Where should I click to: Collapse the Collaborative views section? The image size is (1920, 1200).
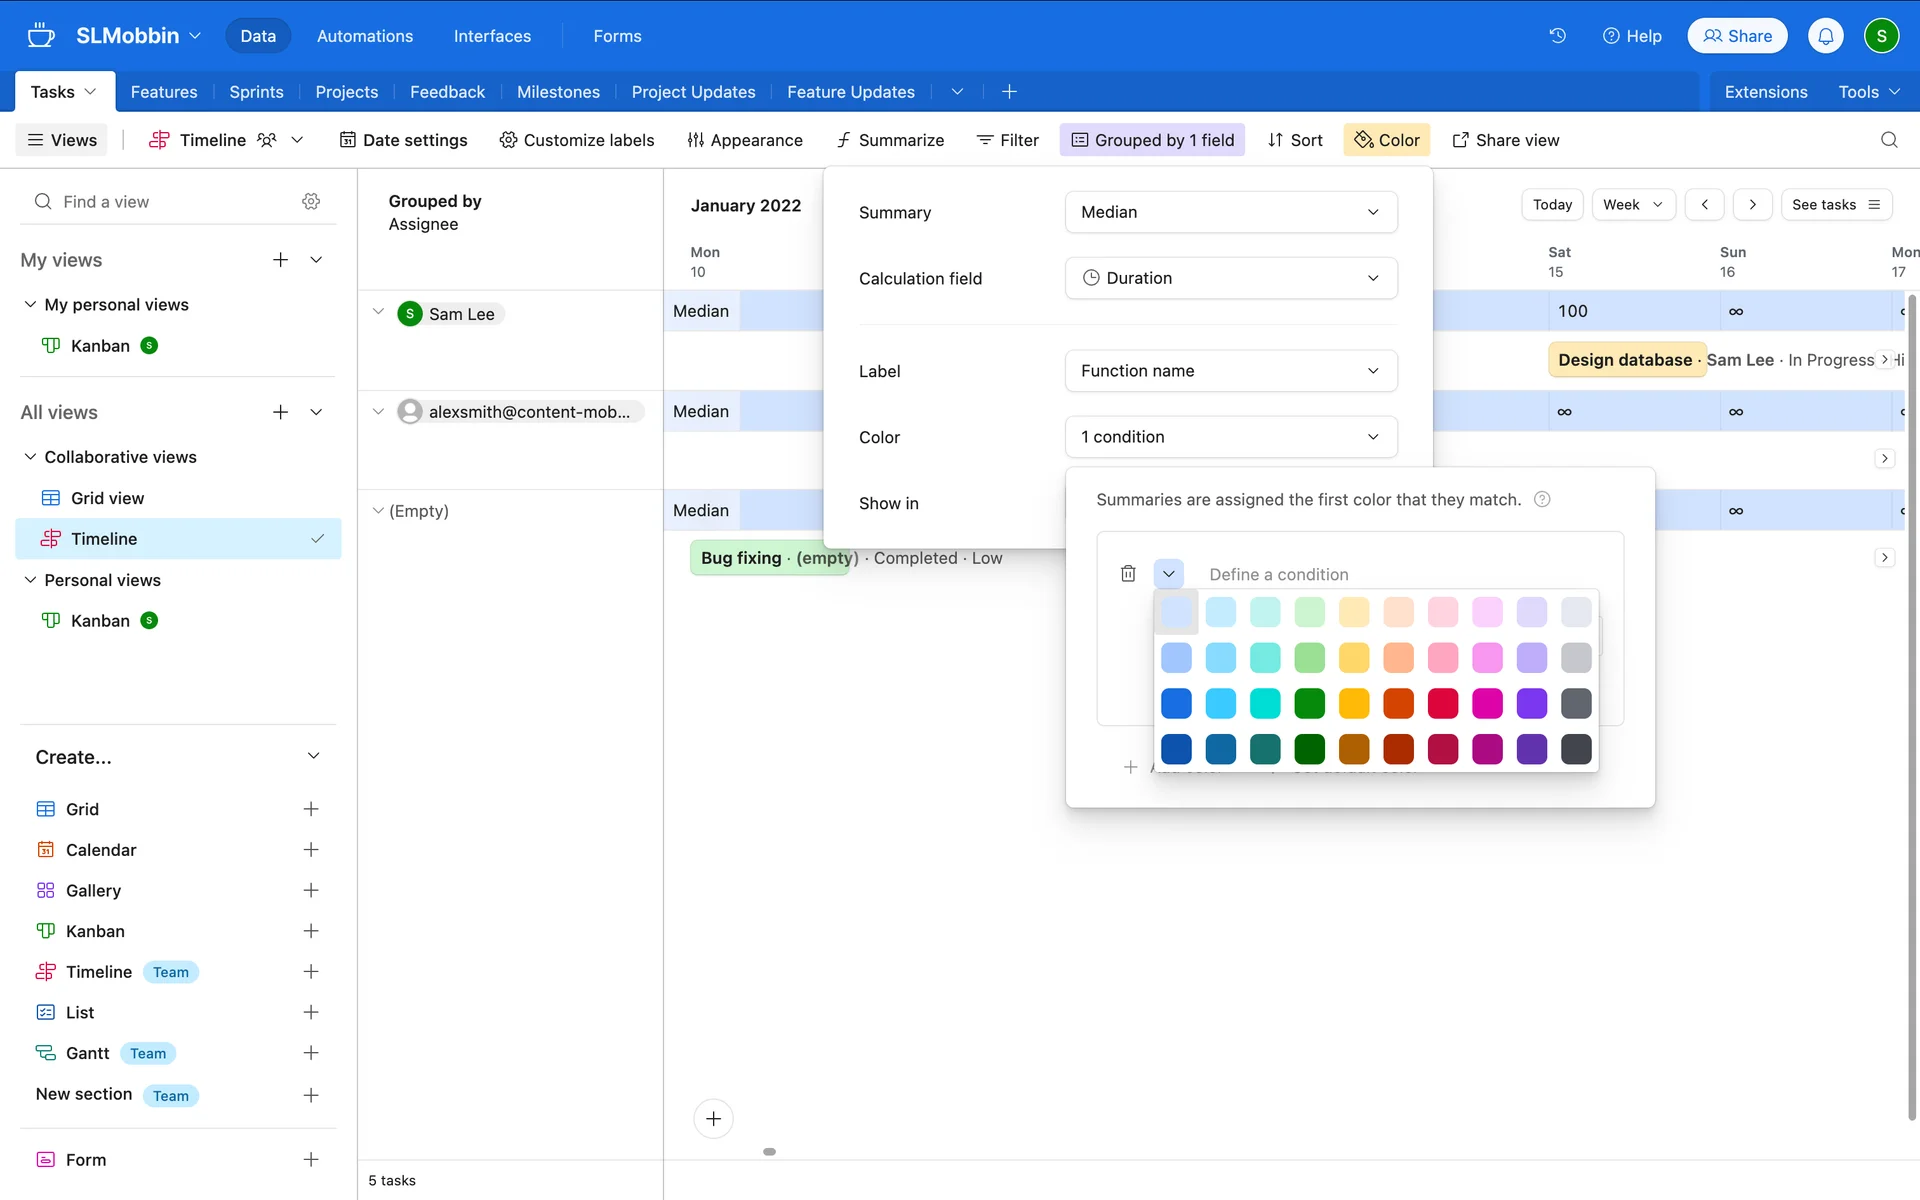(30, 457)
